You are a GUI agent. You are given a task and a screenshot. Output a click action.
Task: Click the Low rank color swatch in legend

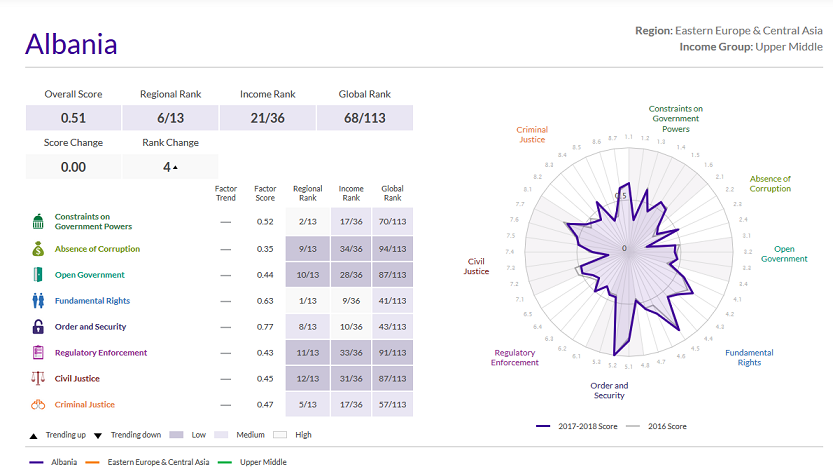pos(178,435)
